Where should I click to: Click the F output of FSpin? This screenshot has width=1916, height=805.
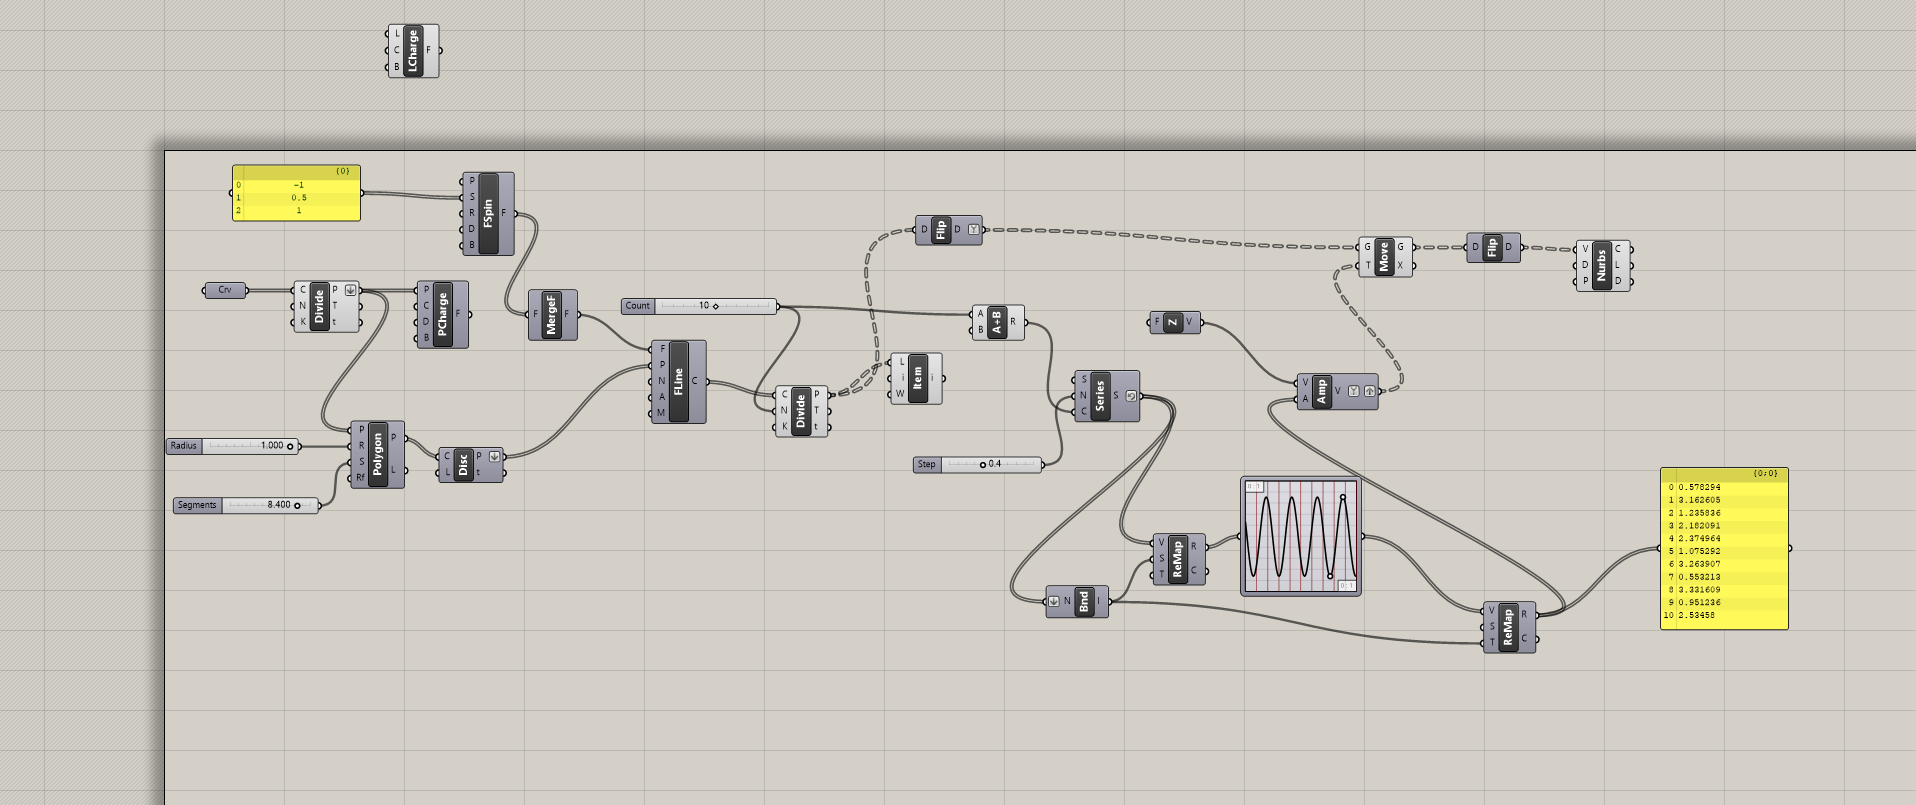(x=504, y=213)
